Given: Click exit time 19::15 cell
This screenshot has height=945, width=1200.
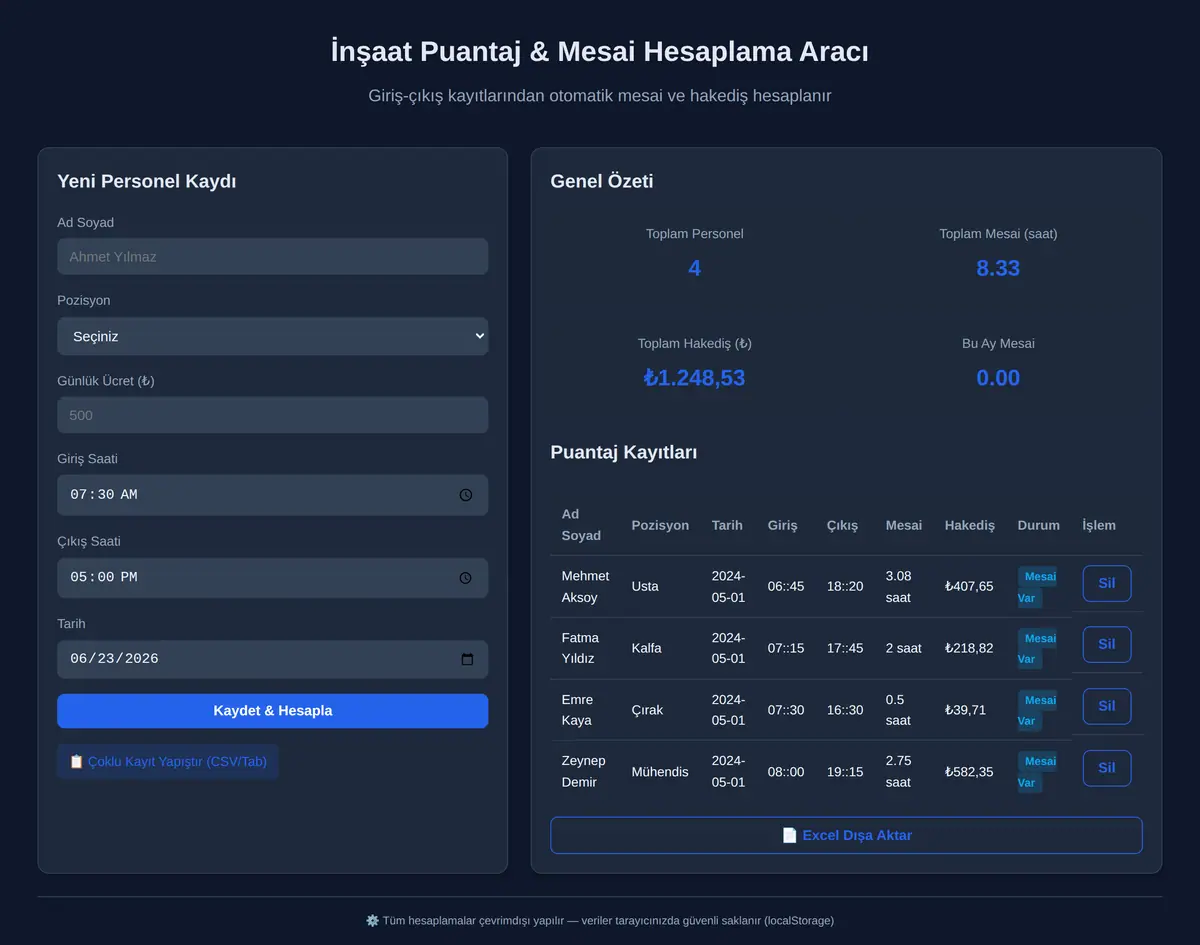Looking at the screenshot, I should pos(845,772).
